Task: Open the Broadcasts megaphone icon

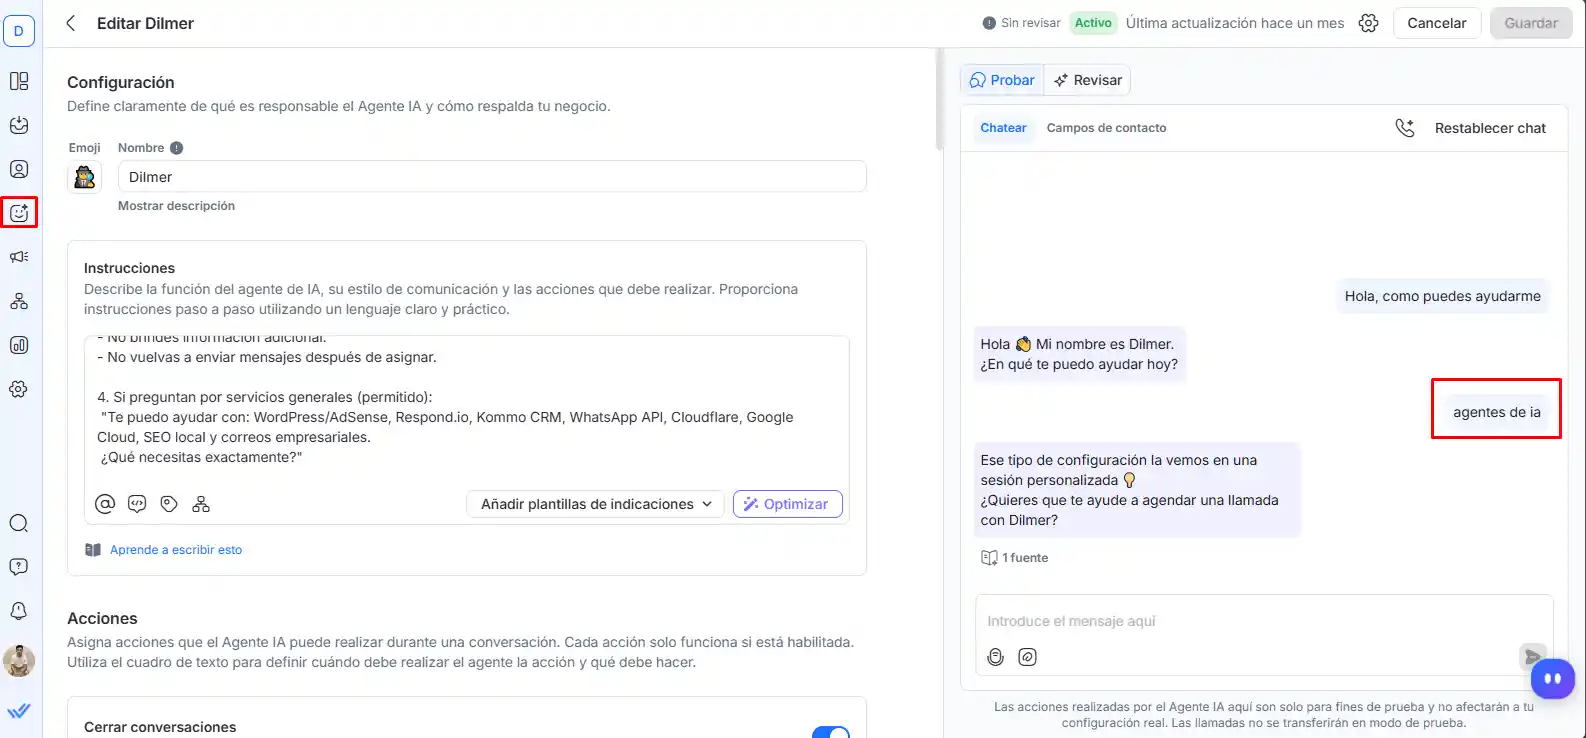Action: coord(19,257)
